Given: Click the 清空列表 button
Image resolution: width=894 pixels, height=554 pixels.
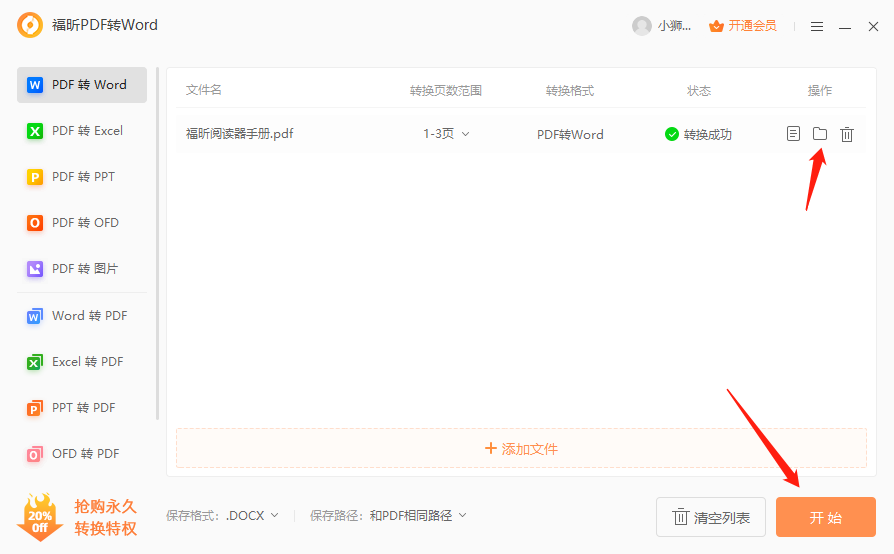Looking at the screenshot, I should coord(711,517).
